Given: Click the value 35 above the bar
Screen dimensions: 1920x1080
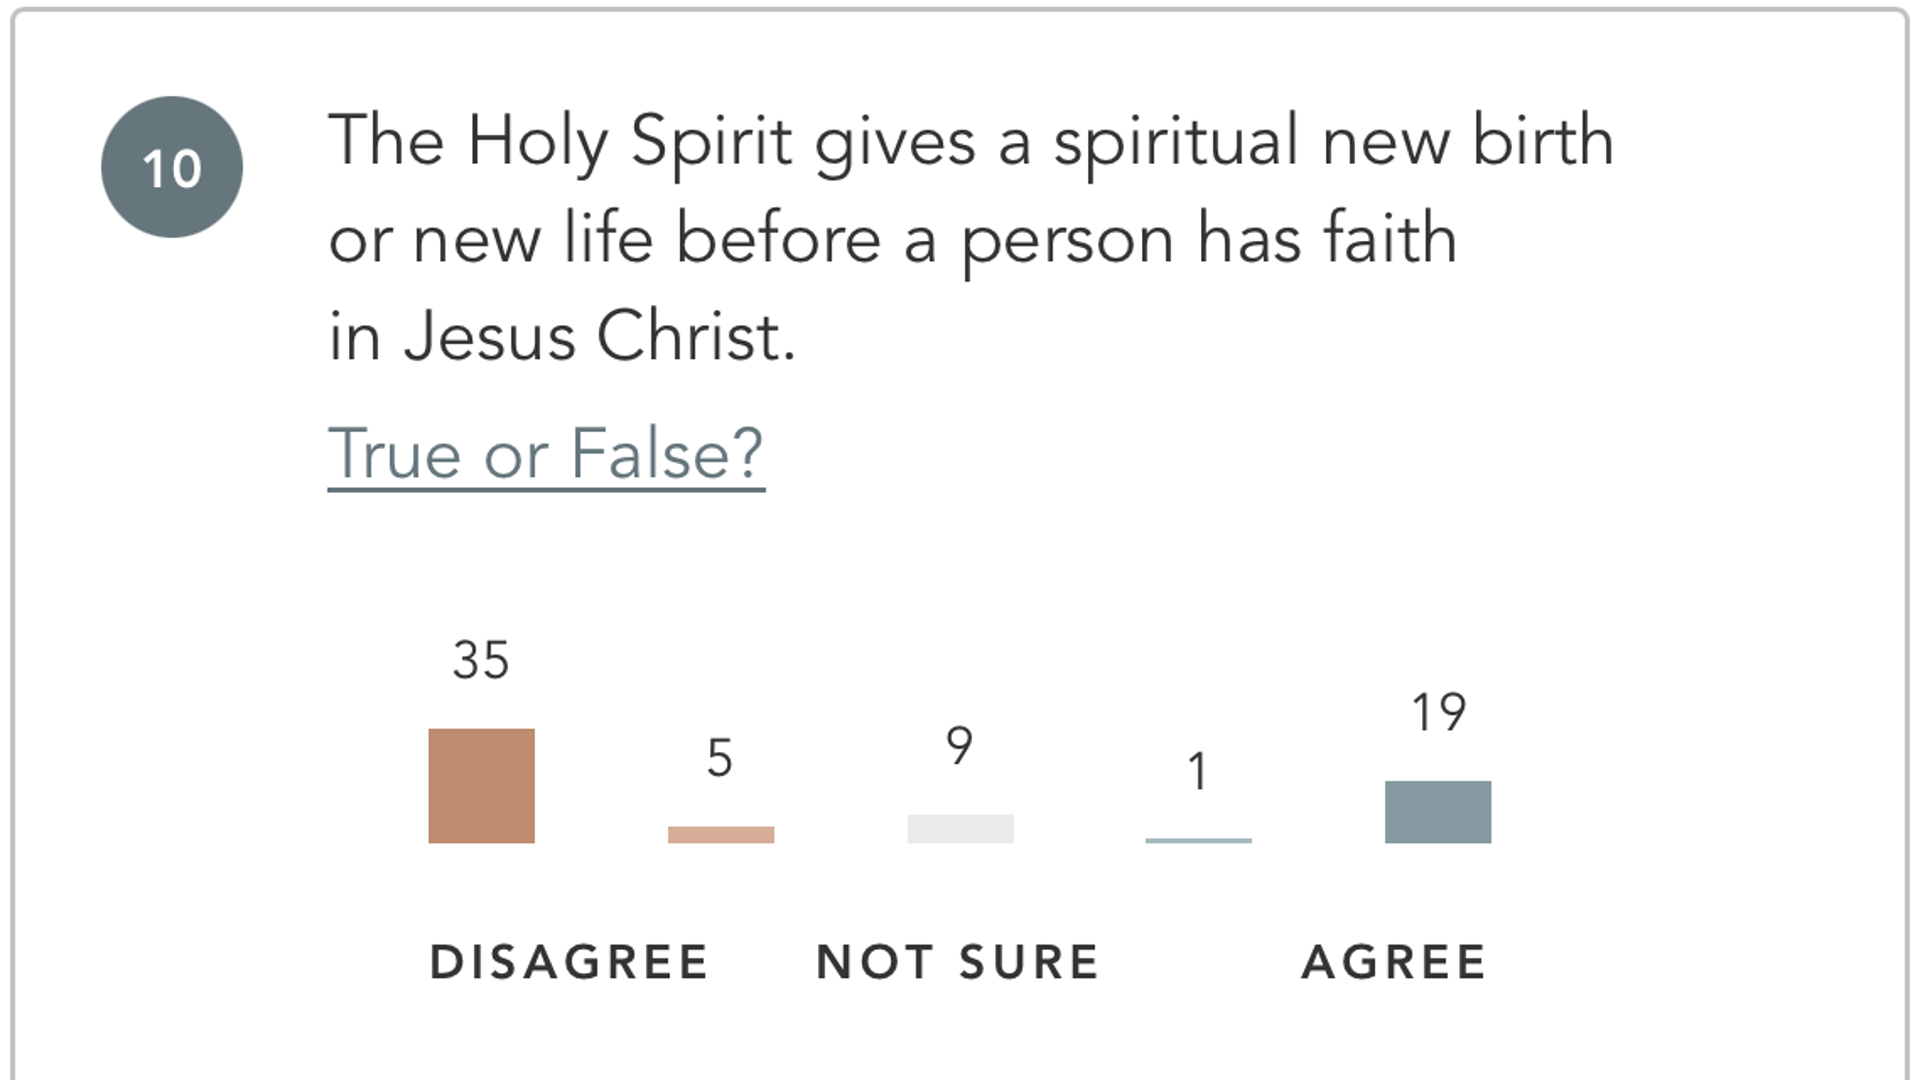Looking at the screenshot, I should 481,660.
